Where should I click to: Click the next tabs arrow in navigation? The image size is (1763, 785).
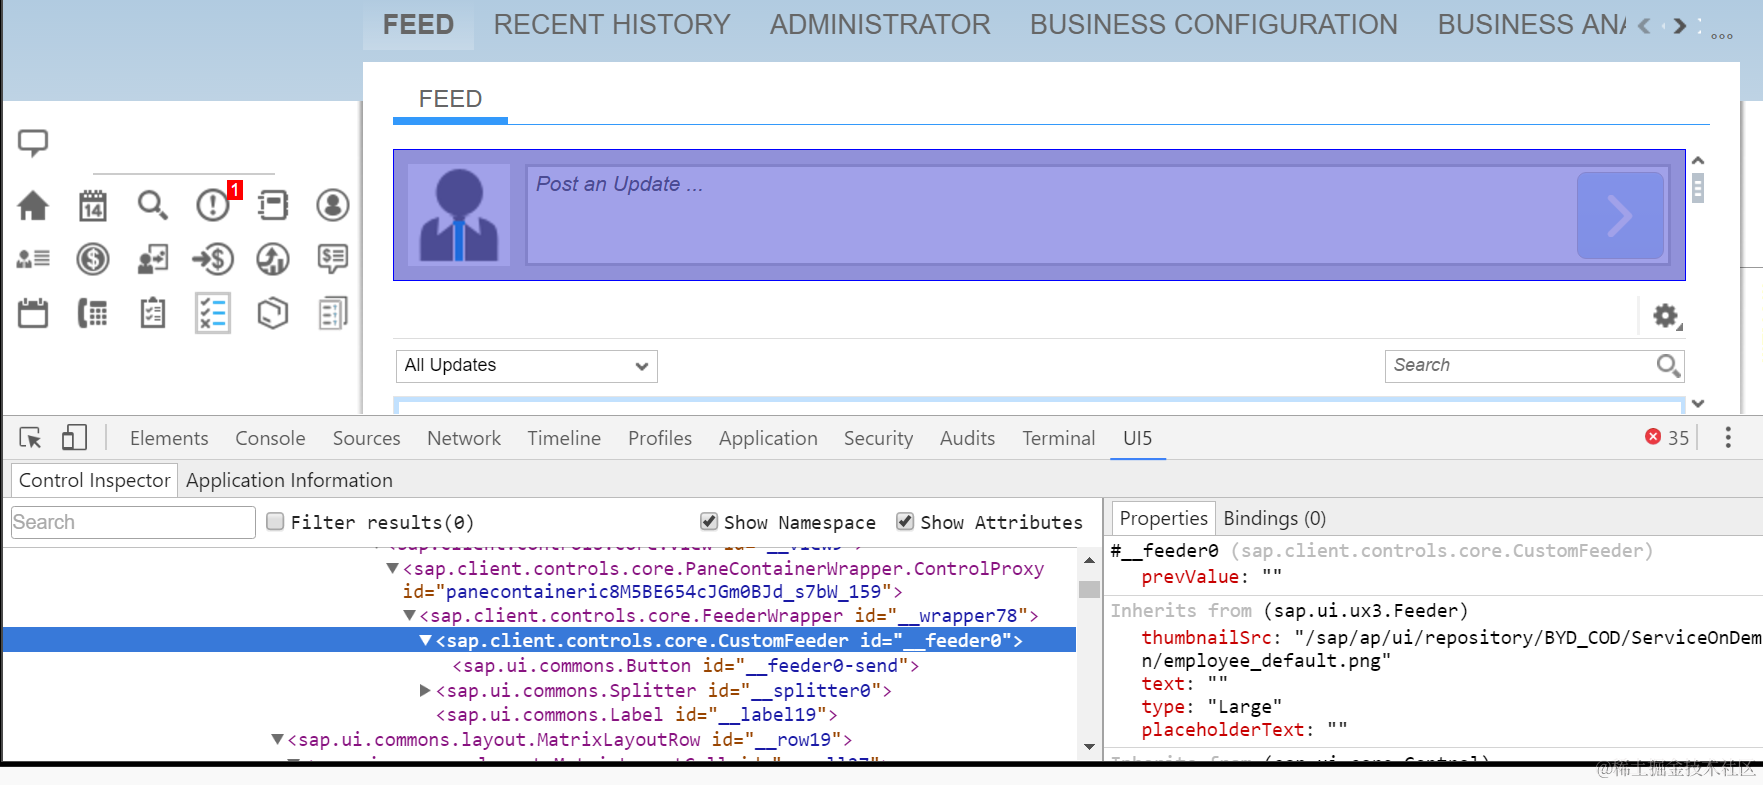point(1680,26)
